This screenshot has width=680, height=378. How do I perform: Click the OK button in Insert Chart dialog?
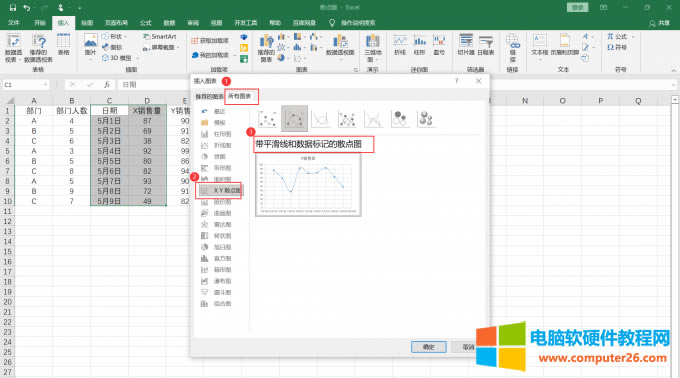click(428, 347)
